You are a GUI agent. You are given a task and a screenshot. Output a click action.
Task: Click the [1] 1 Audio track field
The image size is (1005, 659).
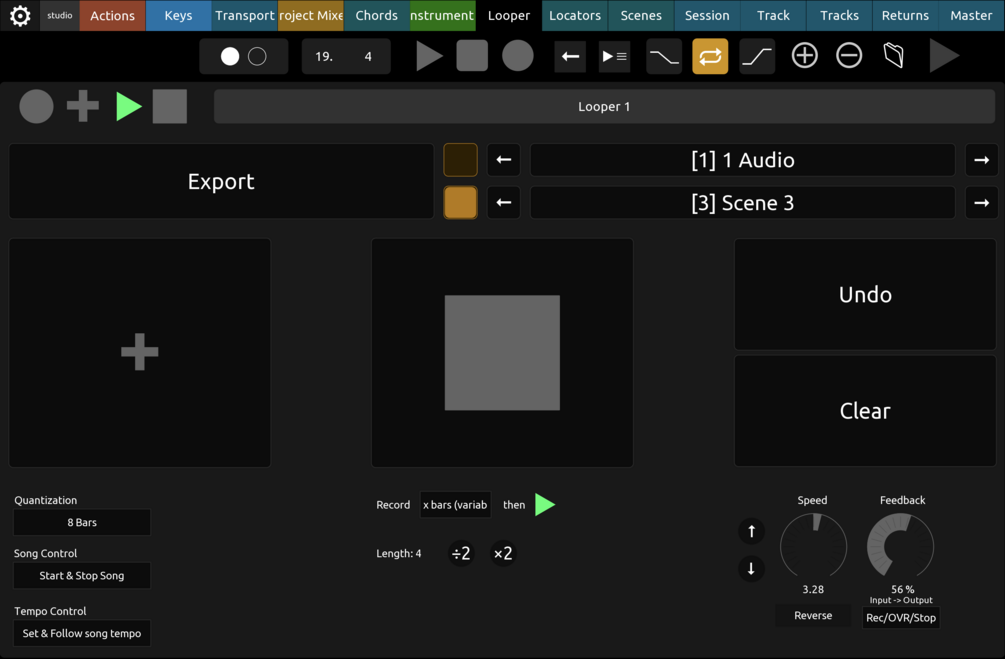tap(742, 160)
